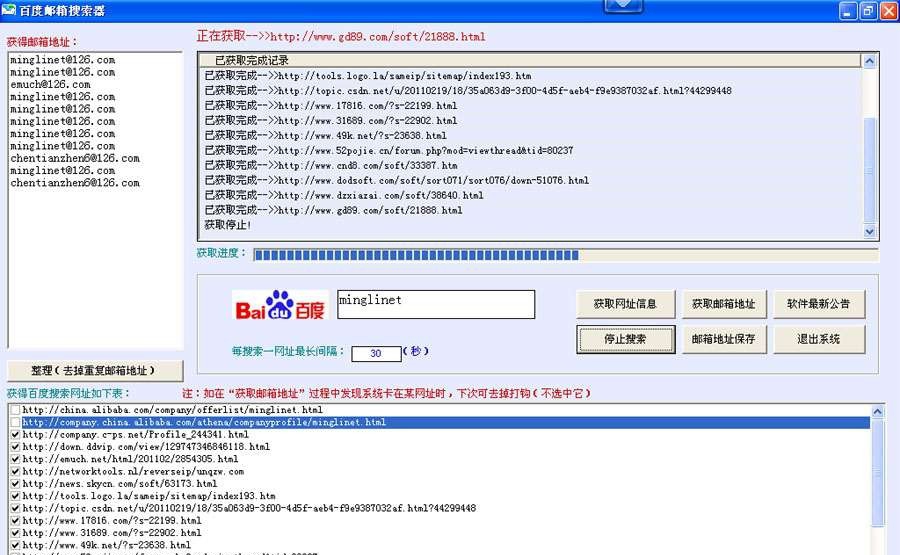The image size is (900, 555).
Task: Uncheck www.31689.com URL checkbox
Action: pos(15,533)
